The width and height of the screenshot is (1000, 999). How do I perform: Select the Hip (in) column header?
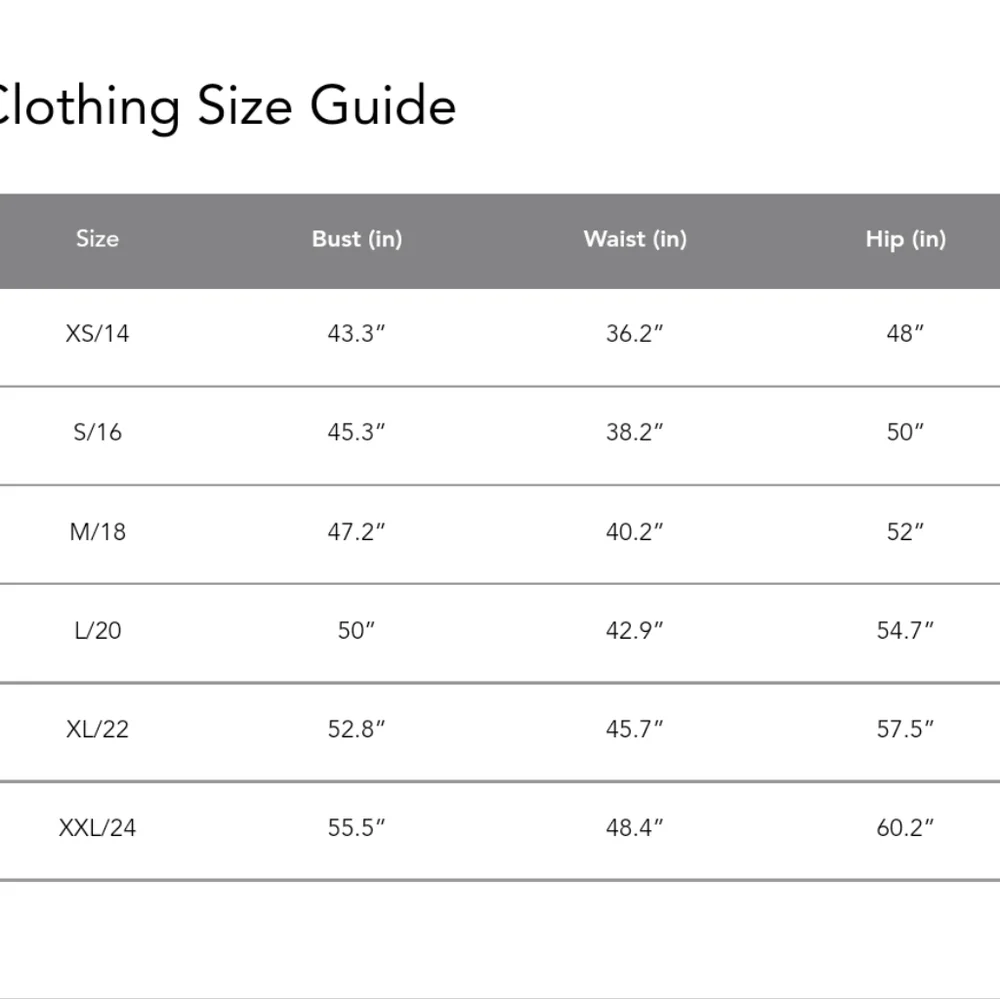tap(905, 239)
